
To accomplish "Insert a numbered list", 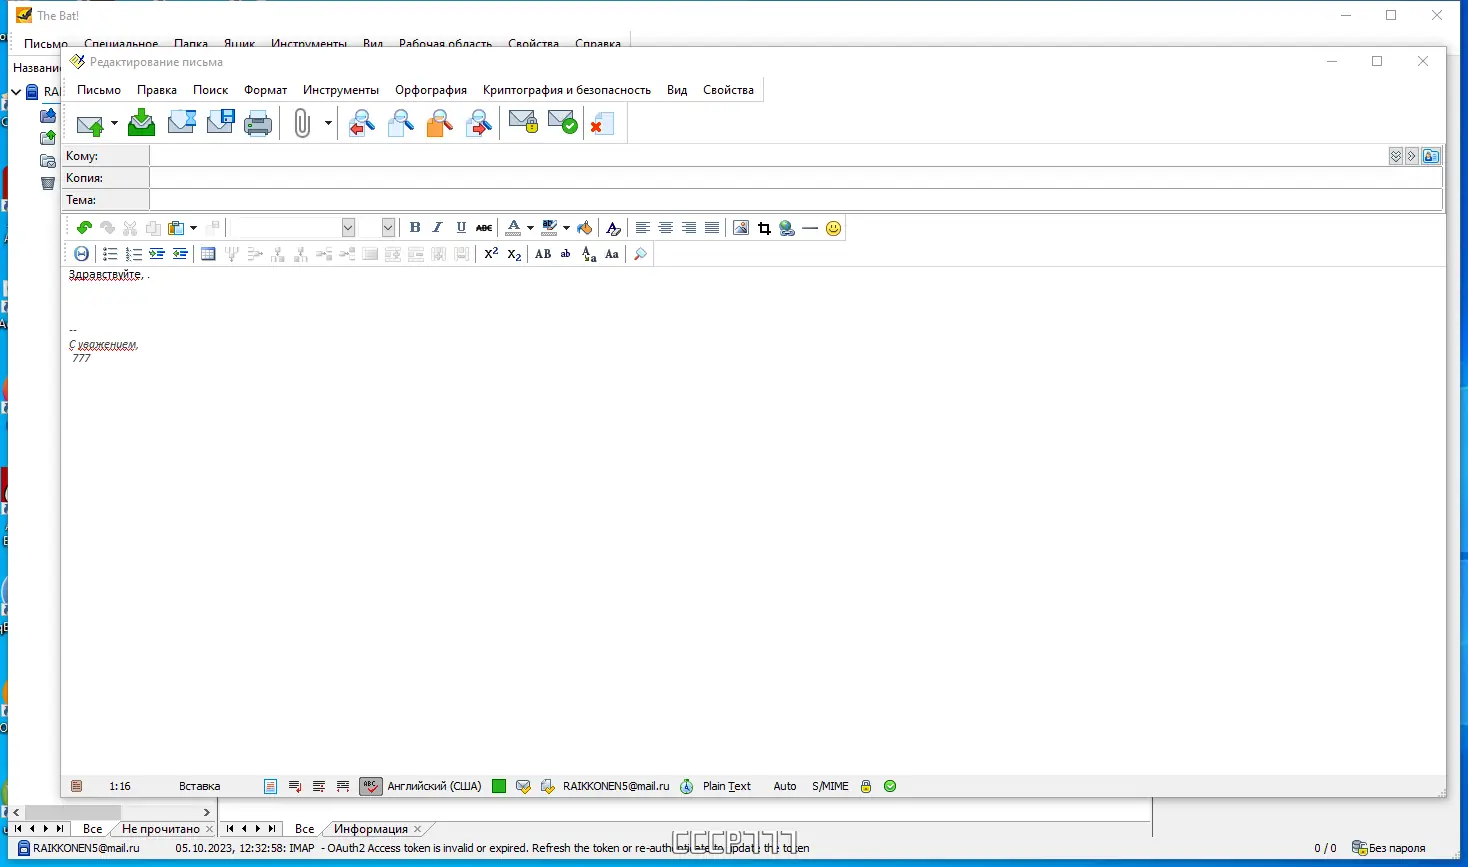I will [x=133, y=254].
